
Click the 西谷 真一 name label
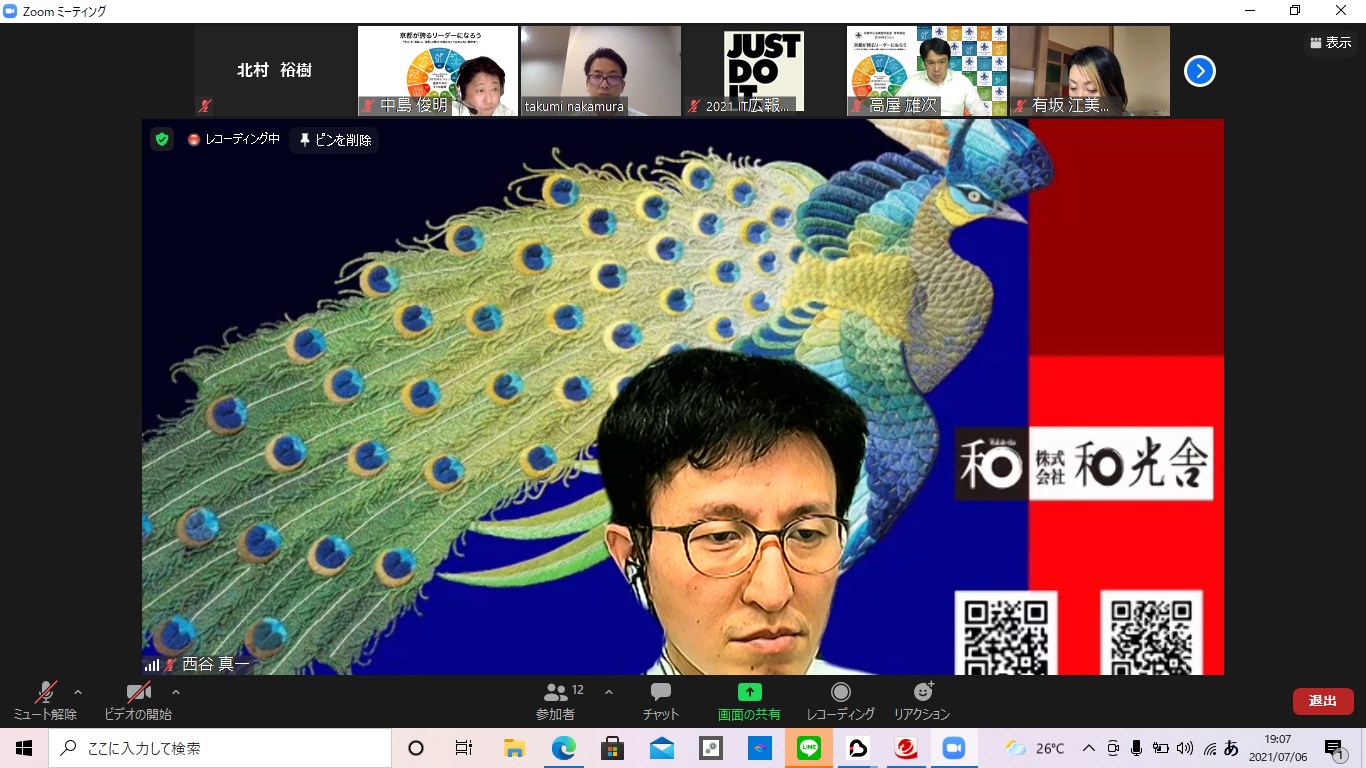click(215, 664)
